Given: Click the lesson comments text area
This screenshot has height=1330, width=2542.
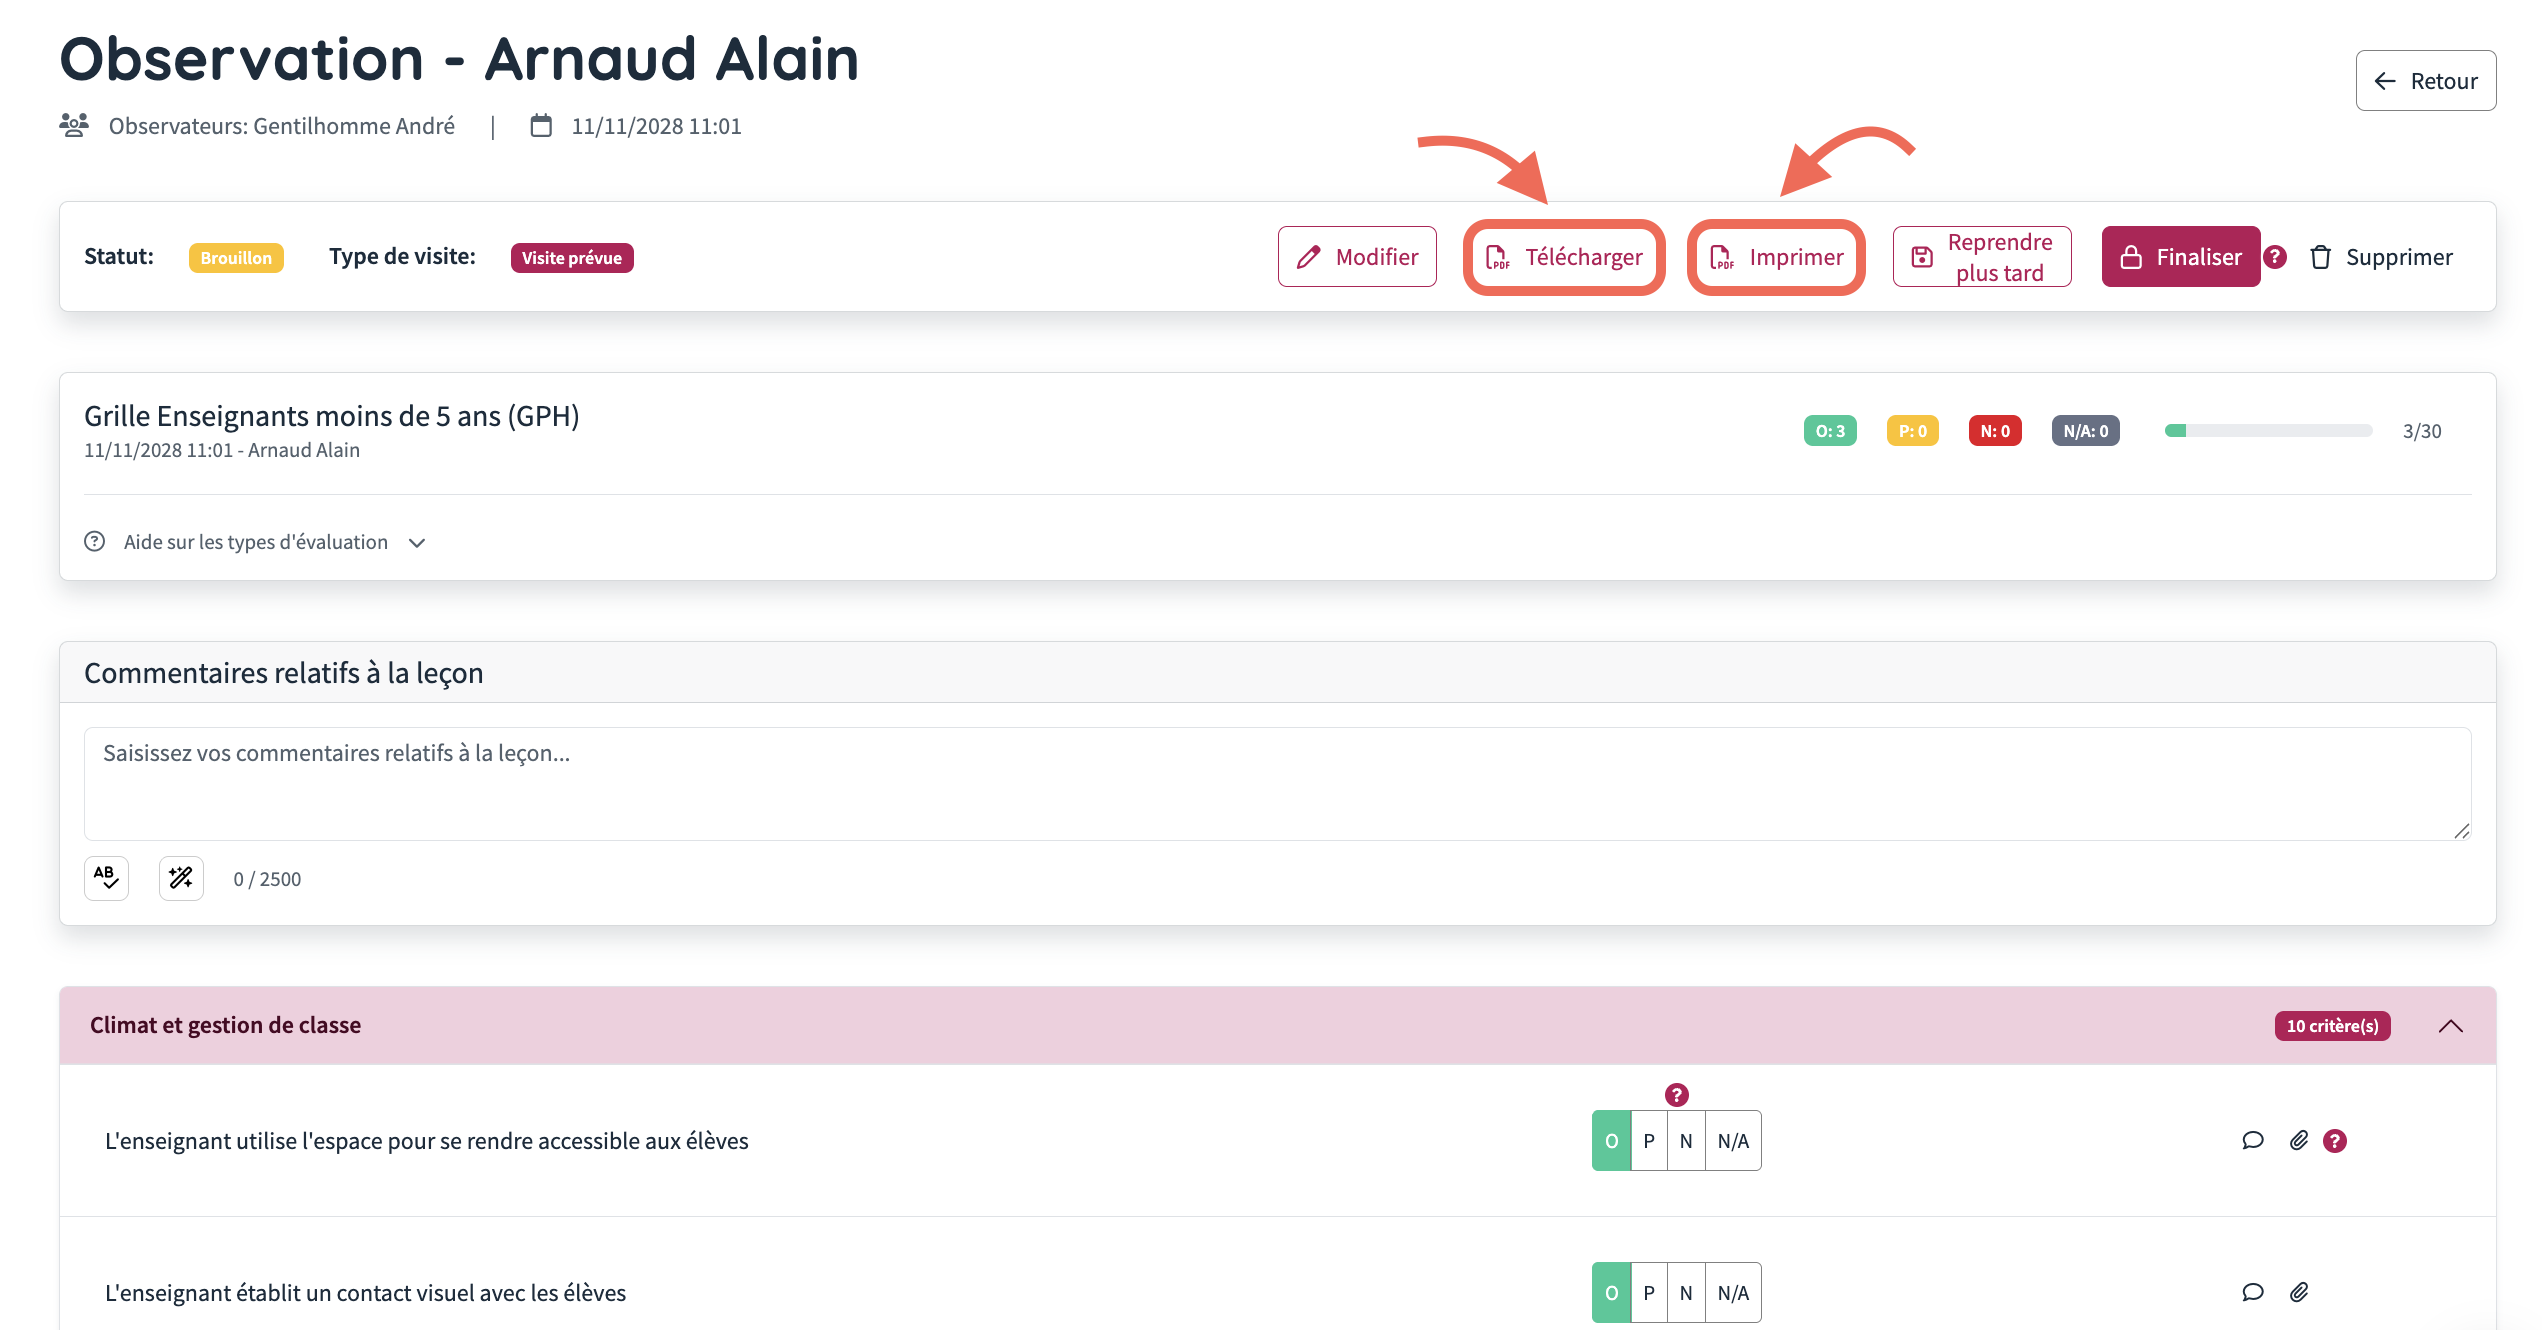Looking at the screenshot, I should point(1277,784).
